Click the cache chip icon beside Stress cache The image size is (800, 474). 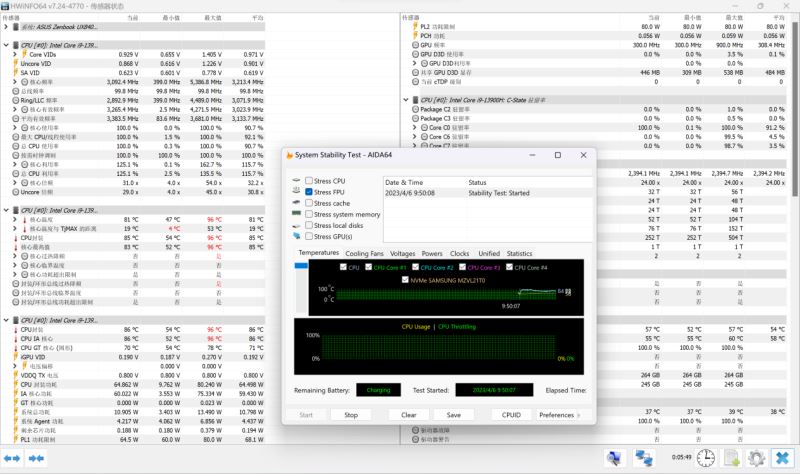[x=296, y=203]
